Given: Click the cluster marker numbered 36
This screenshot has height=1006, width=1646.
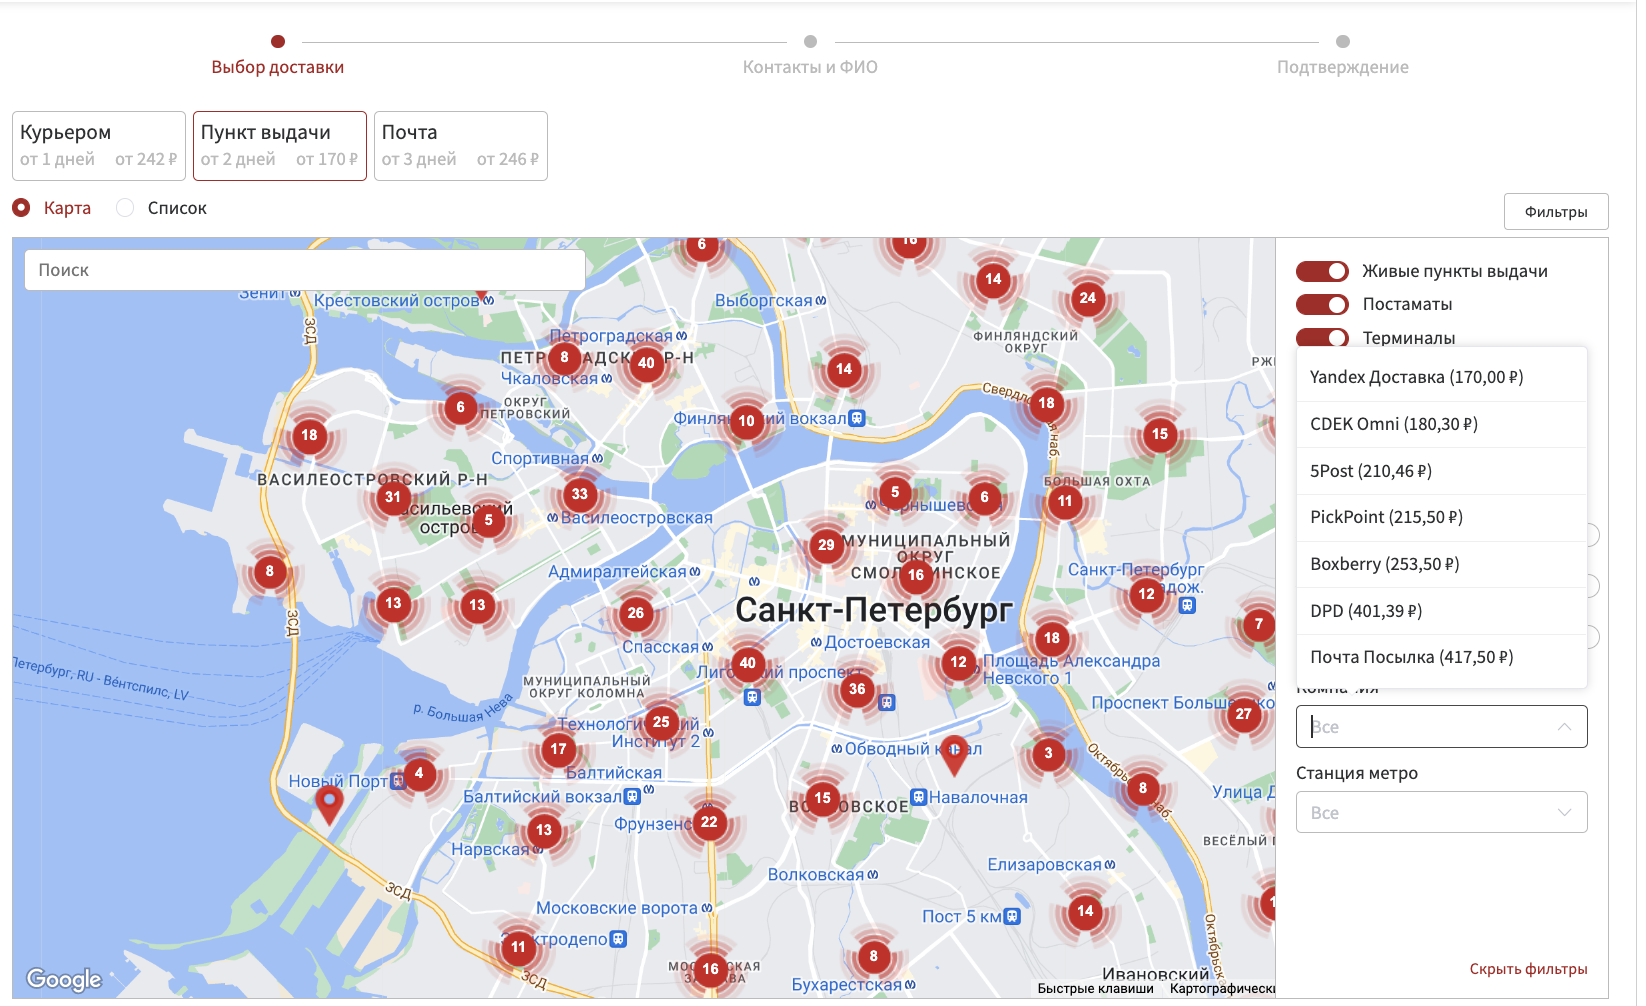Looking at the screenshot, I should pos(857,689).
